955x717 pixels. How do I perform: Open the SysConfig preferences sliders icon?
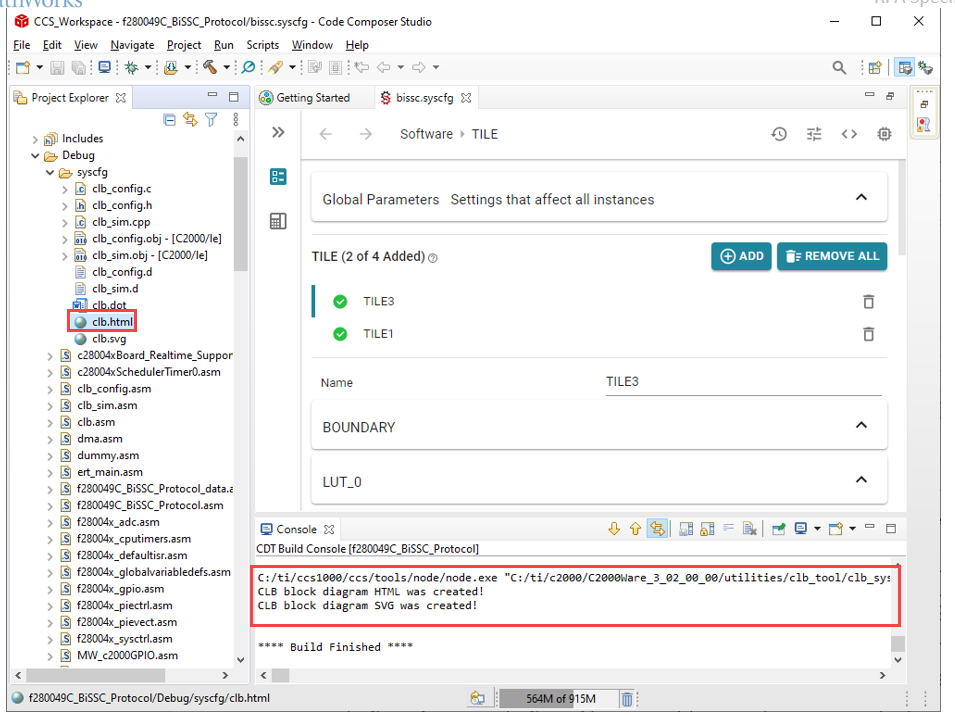pyautogui.click(x=814, y=134)
